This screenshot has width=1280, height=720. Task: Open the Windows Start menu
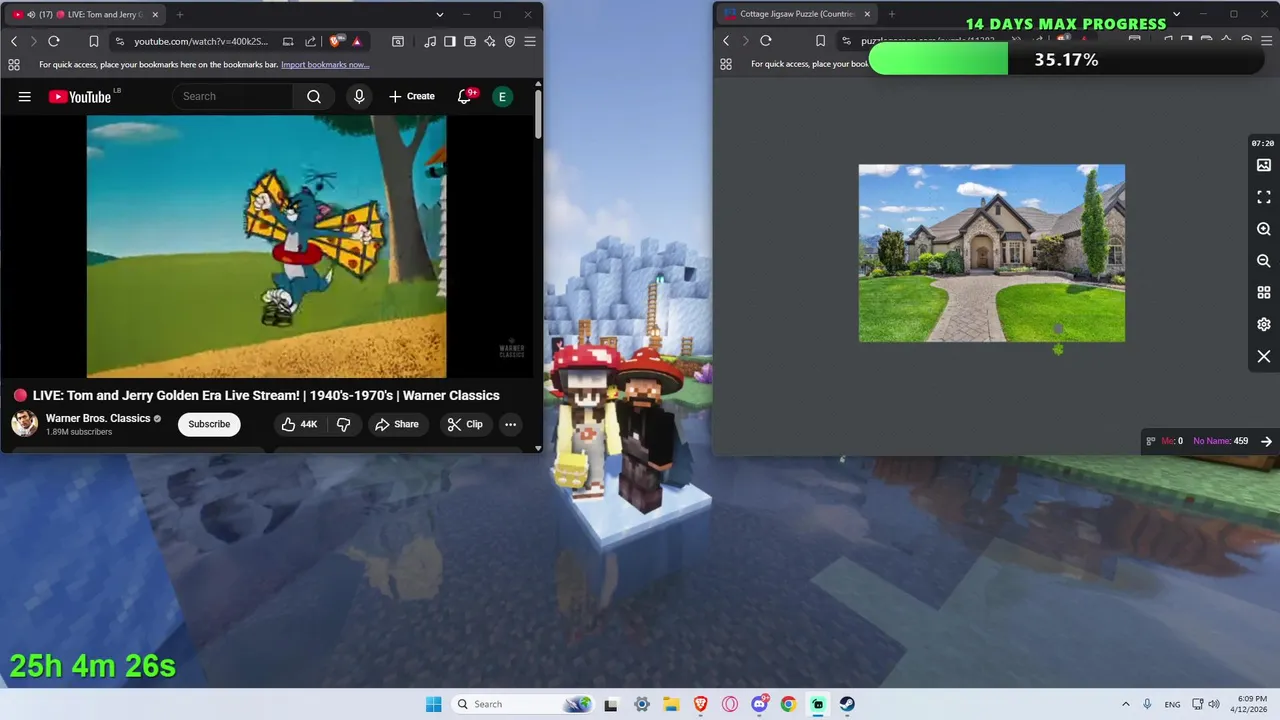(x=433, y=704)
